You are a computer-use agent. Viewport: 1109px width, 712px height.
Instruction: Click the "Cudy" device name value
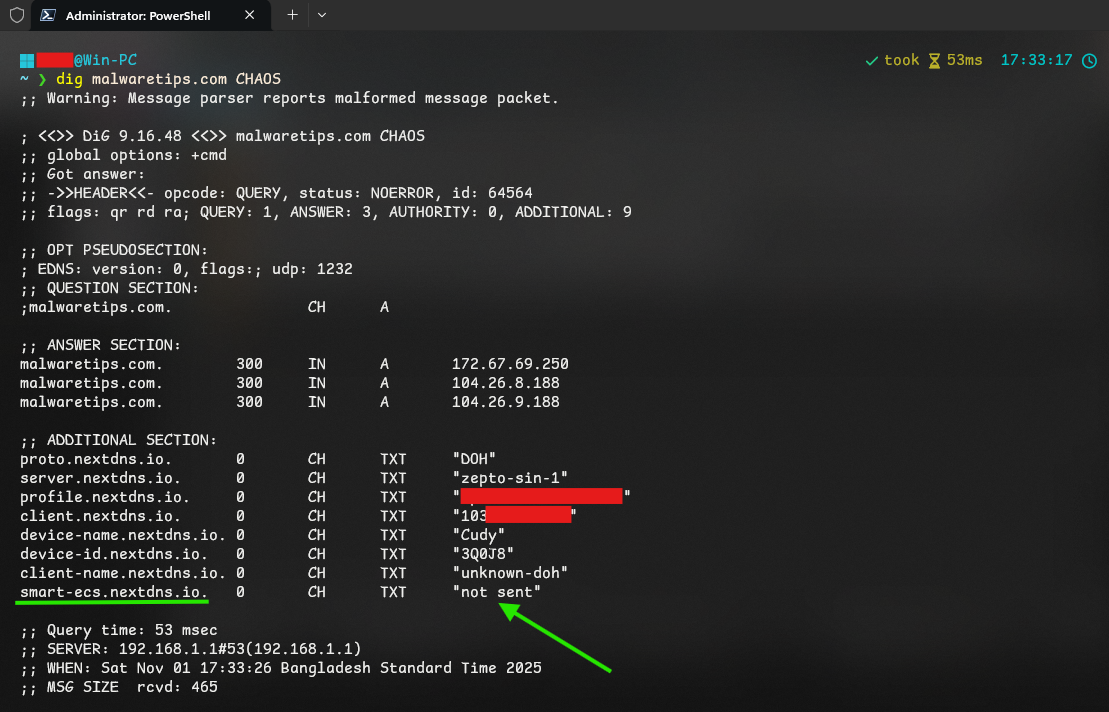[479, 535]
